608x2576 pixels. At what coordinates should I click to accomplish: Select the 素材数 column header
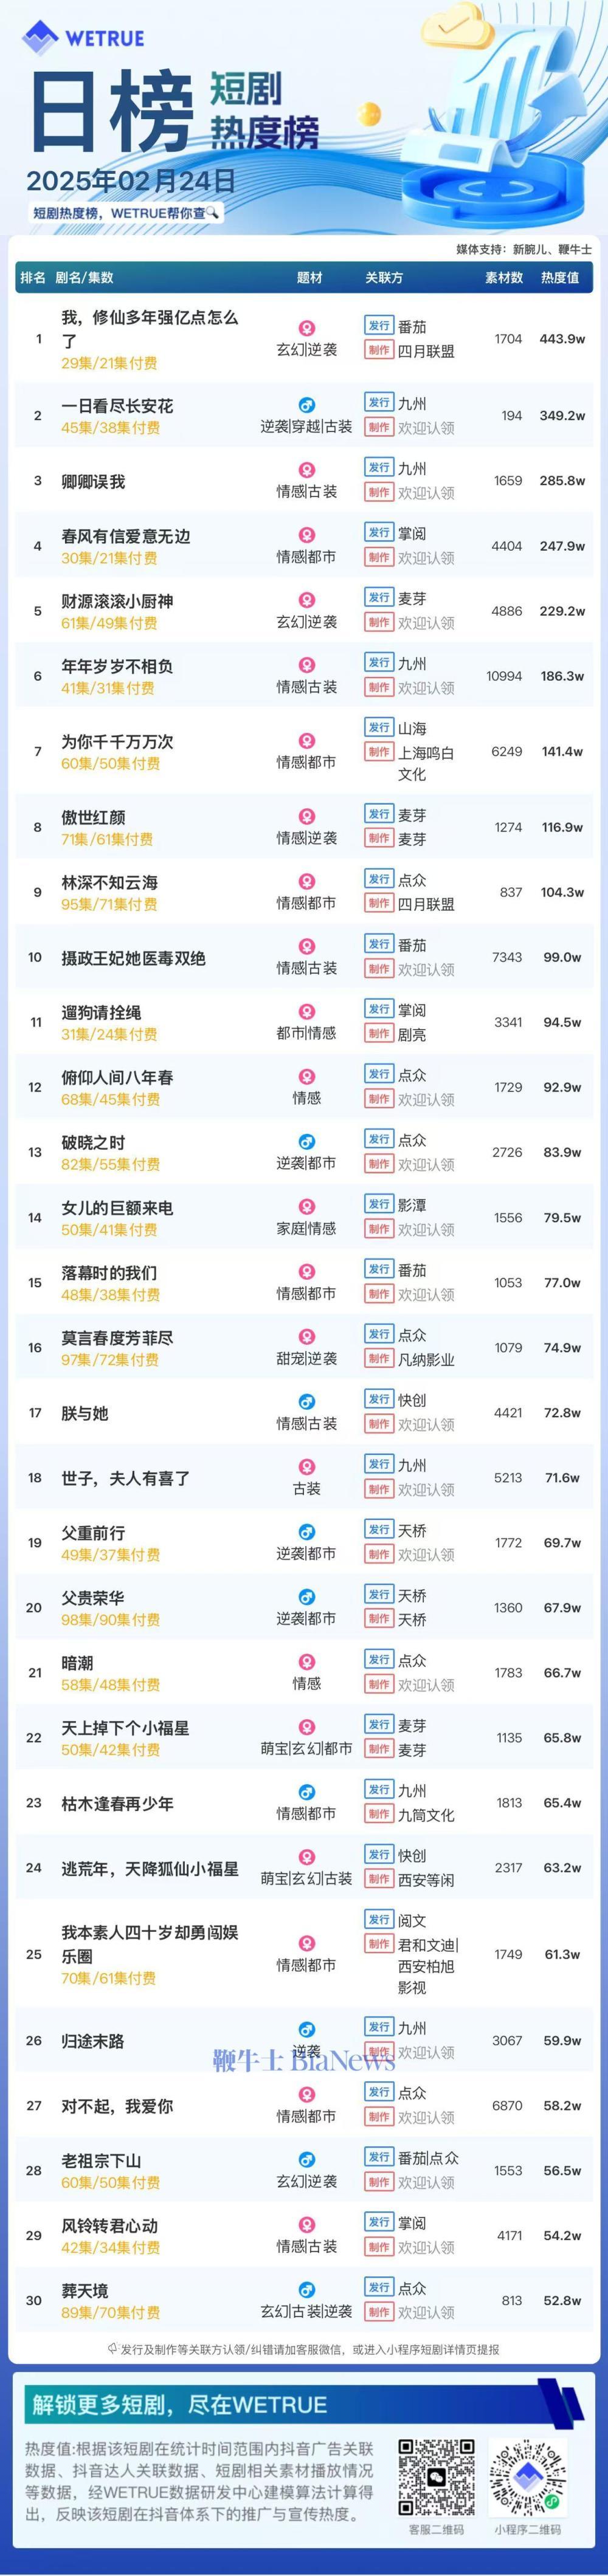(x=504, y=278)
